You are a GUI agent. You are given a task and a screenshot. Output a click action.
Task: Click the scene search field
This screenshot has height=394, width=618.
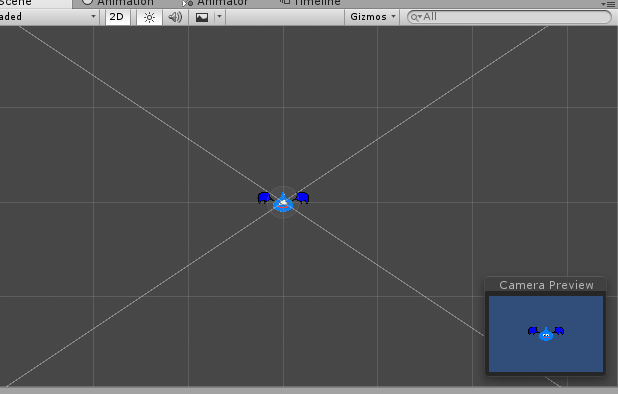point(509,17)
